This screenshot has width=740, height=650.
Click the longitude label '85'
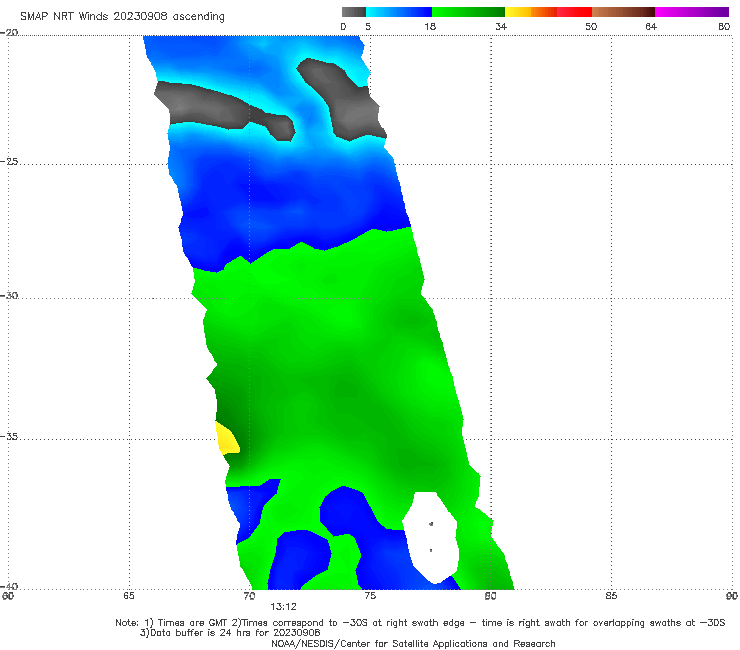click(x=611, y=596)
